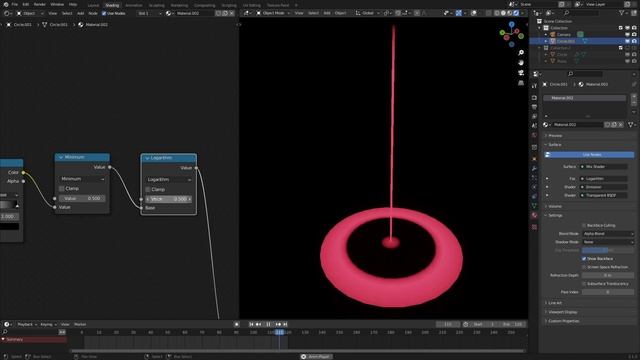Toggle Clamp checkbox on the Minimum node
Viewport: 640px width, 360px height.
pyautogui.click(x=62, y=189)
